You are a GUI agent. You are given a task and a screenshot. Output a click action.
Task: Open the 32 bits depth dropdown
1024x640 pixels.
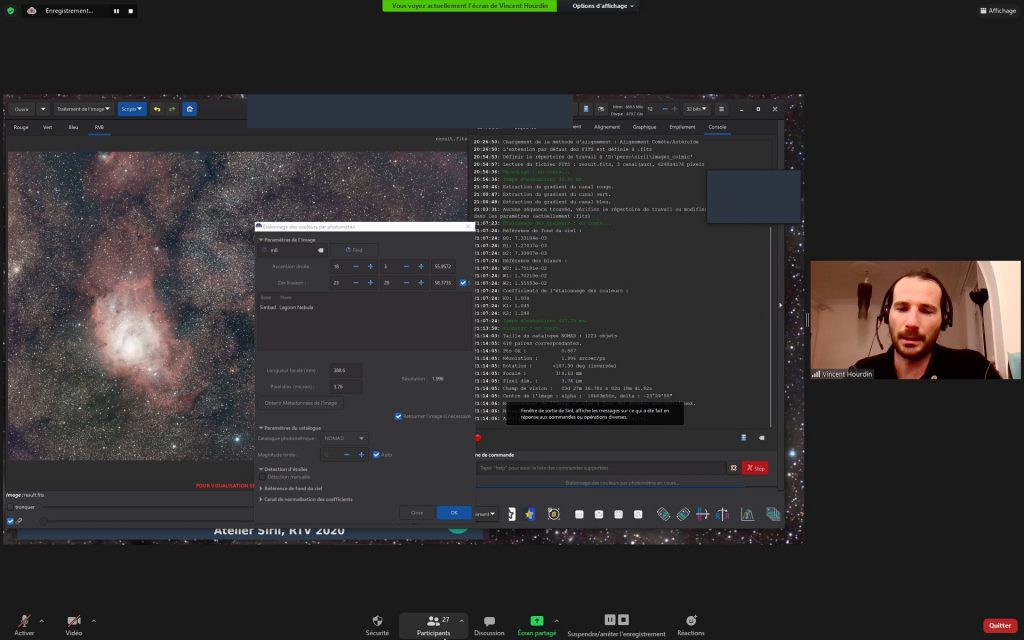pos(696,109)
